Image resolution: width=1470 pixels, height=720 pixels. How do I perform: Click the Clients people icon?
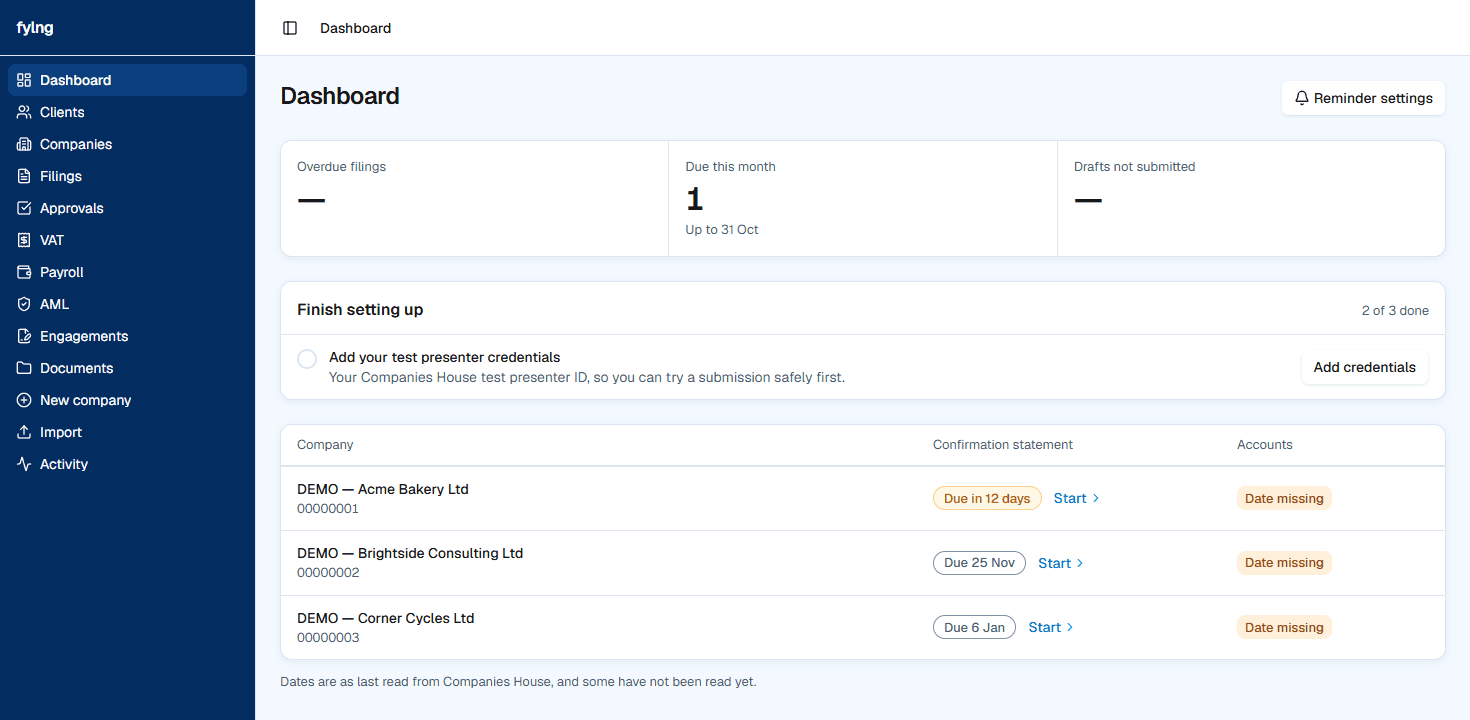[24, 112]
